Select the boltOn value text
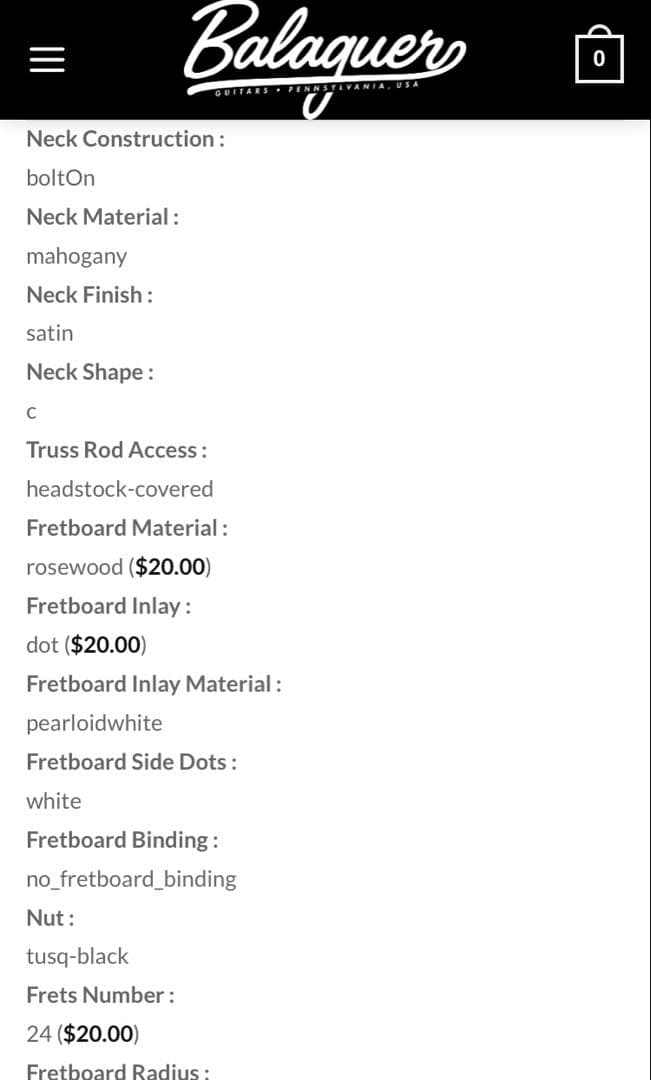Image resolution: width=651 pixels, height=1080 pixels. click(61, 178)
